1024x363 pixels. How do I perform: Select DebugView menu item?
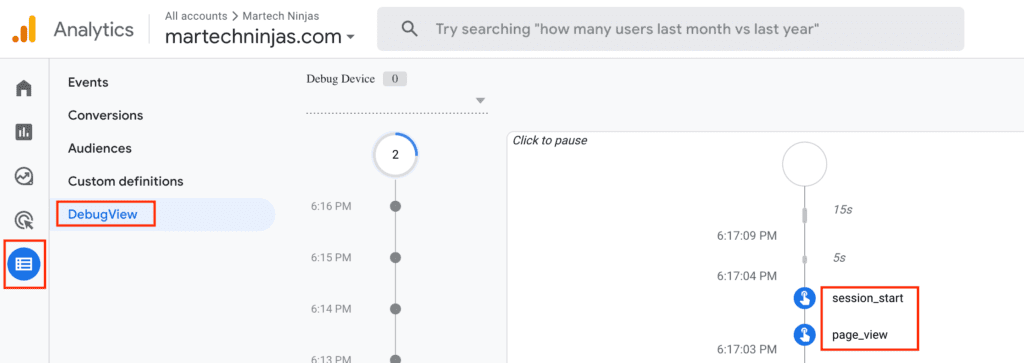click(x=163, y=214)
